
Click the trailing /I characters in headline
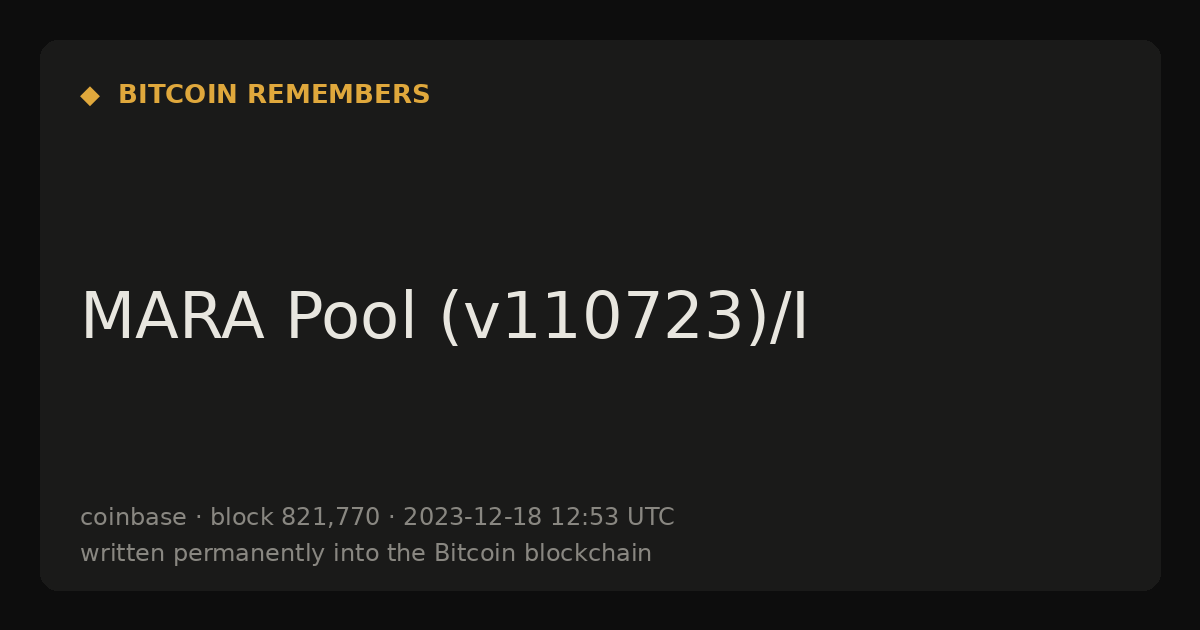(788, 317)
